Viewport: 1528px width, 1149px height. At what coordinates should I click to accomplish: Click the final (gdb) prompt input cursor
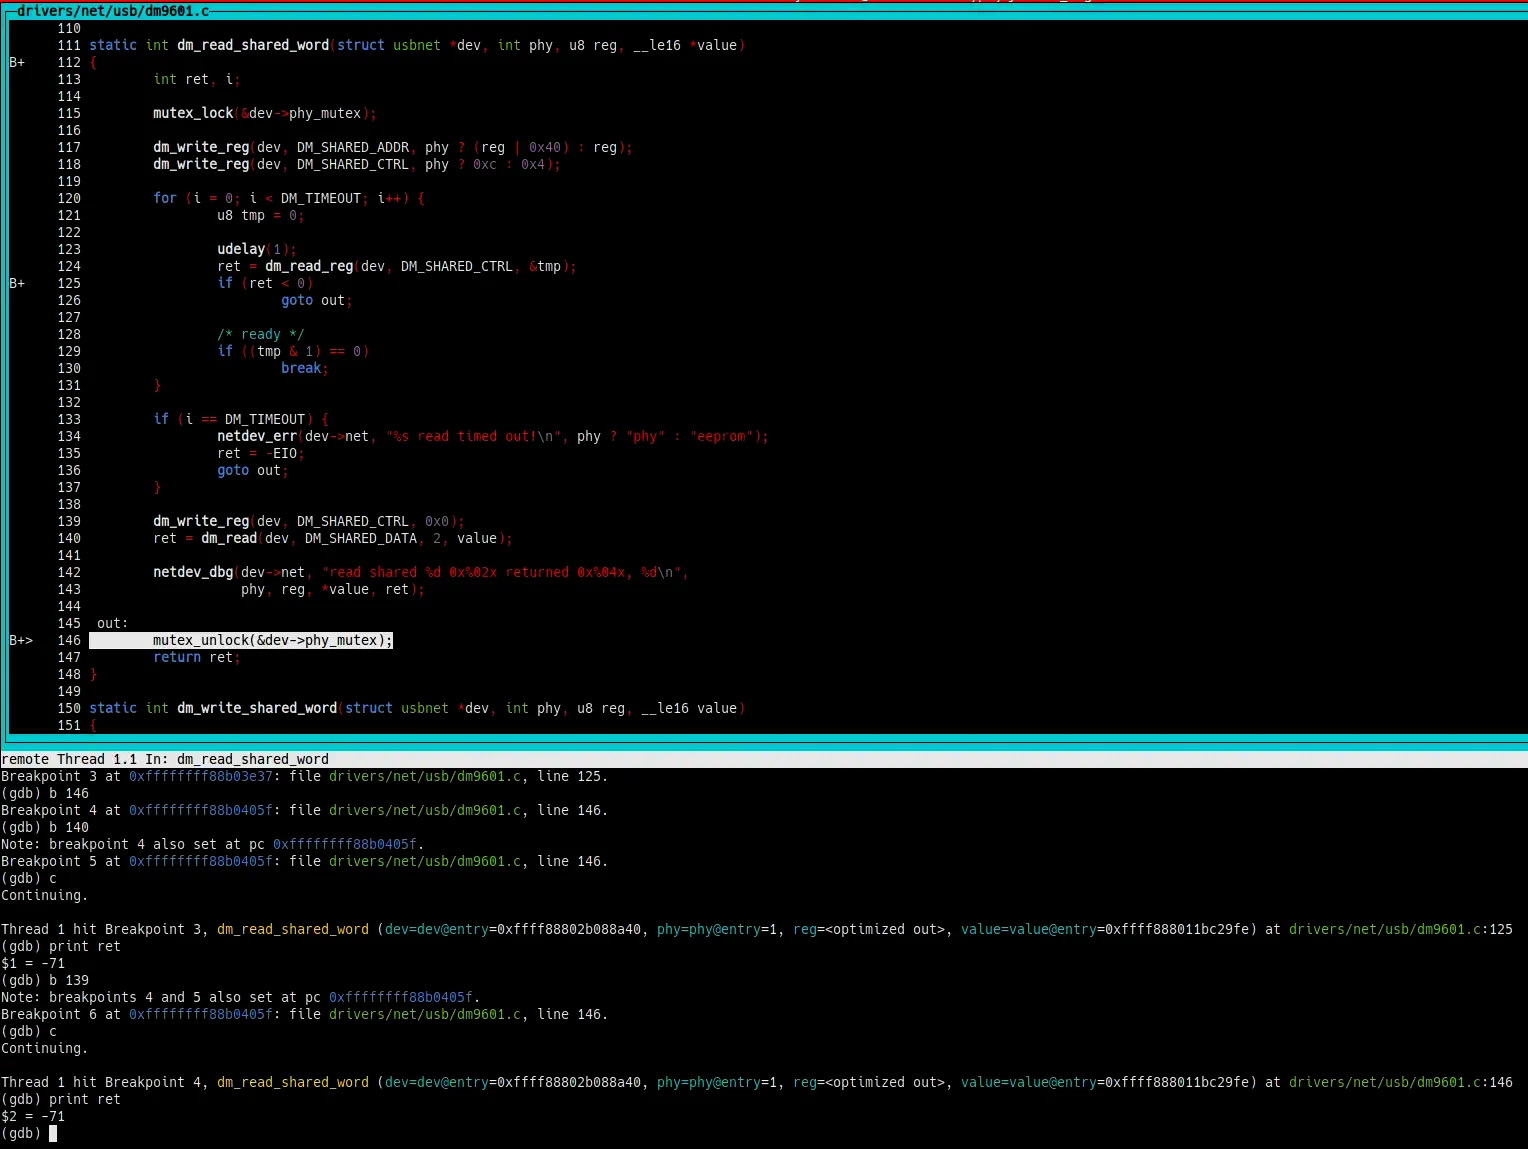53,1133
